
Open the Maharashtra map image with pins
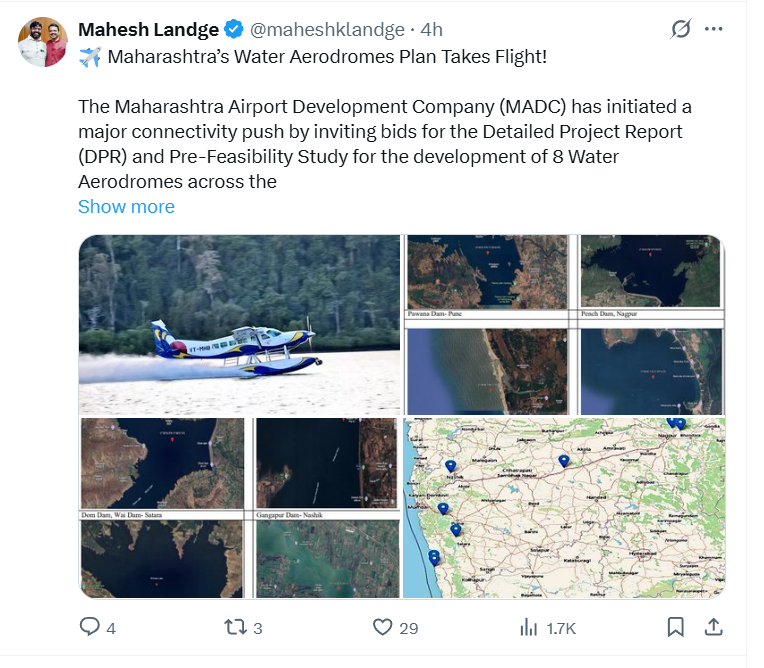coord(563,508)
